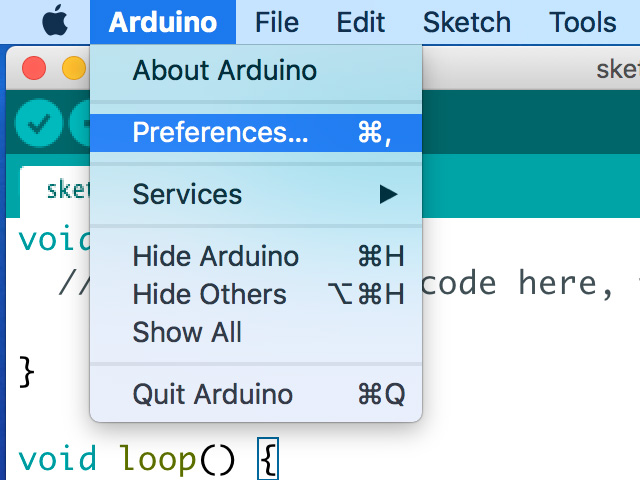Close the sketch window with red button
Viewport: 640px width, 480px height.
click(34, 69)
